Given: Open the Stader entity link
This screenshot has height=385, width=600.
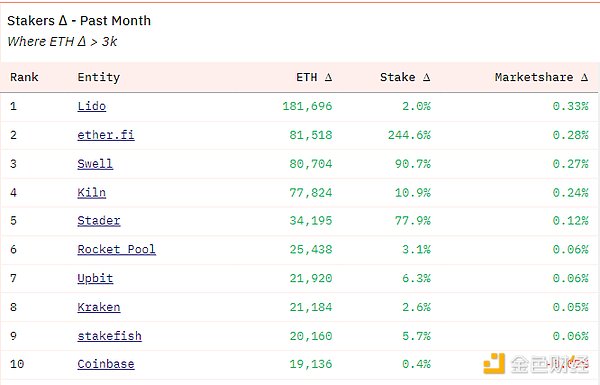Looking at the screenshot, I should pos(99,221).
